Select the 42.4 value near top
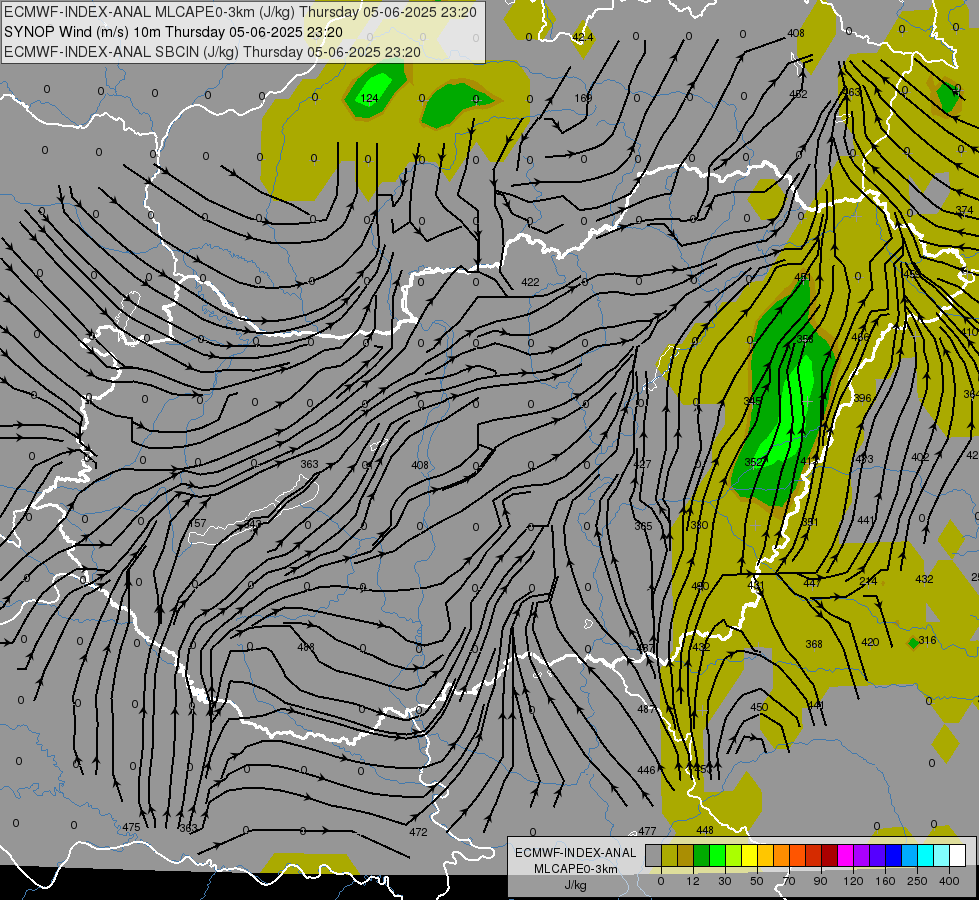This screenshot has height=900, width=979. [x=583, y=37]
